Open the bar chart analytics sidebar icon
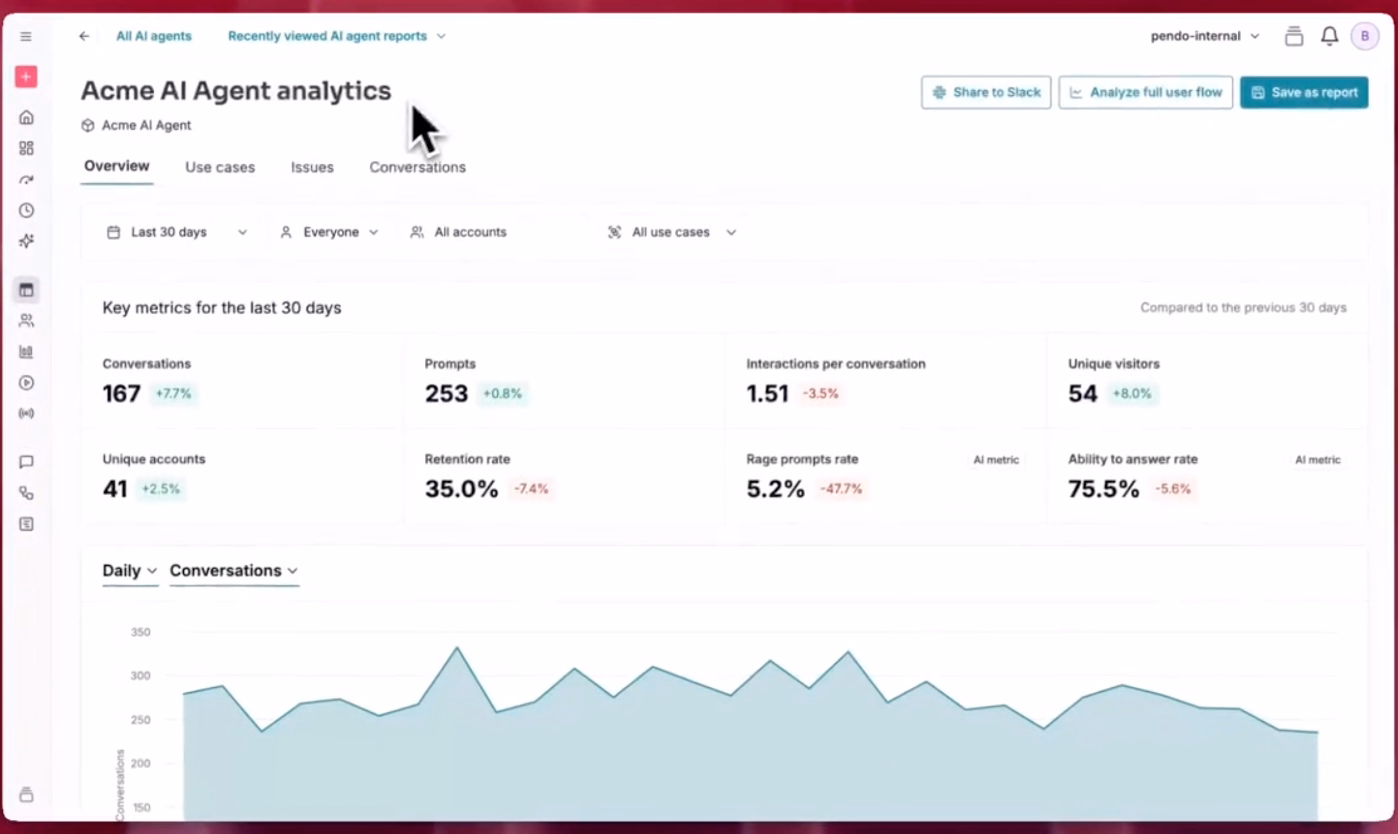This screenshot has width=1398, height=834. tap(26, 352)
